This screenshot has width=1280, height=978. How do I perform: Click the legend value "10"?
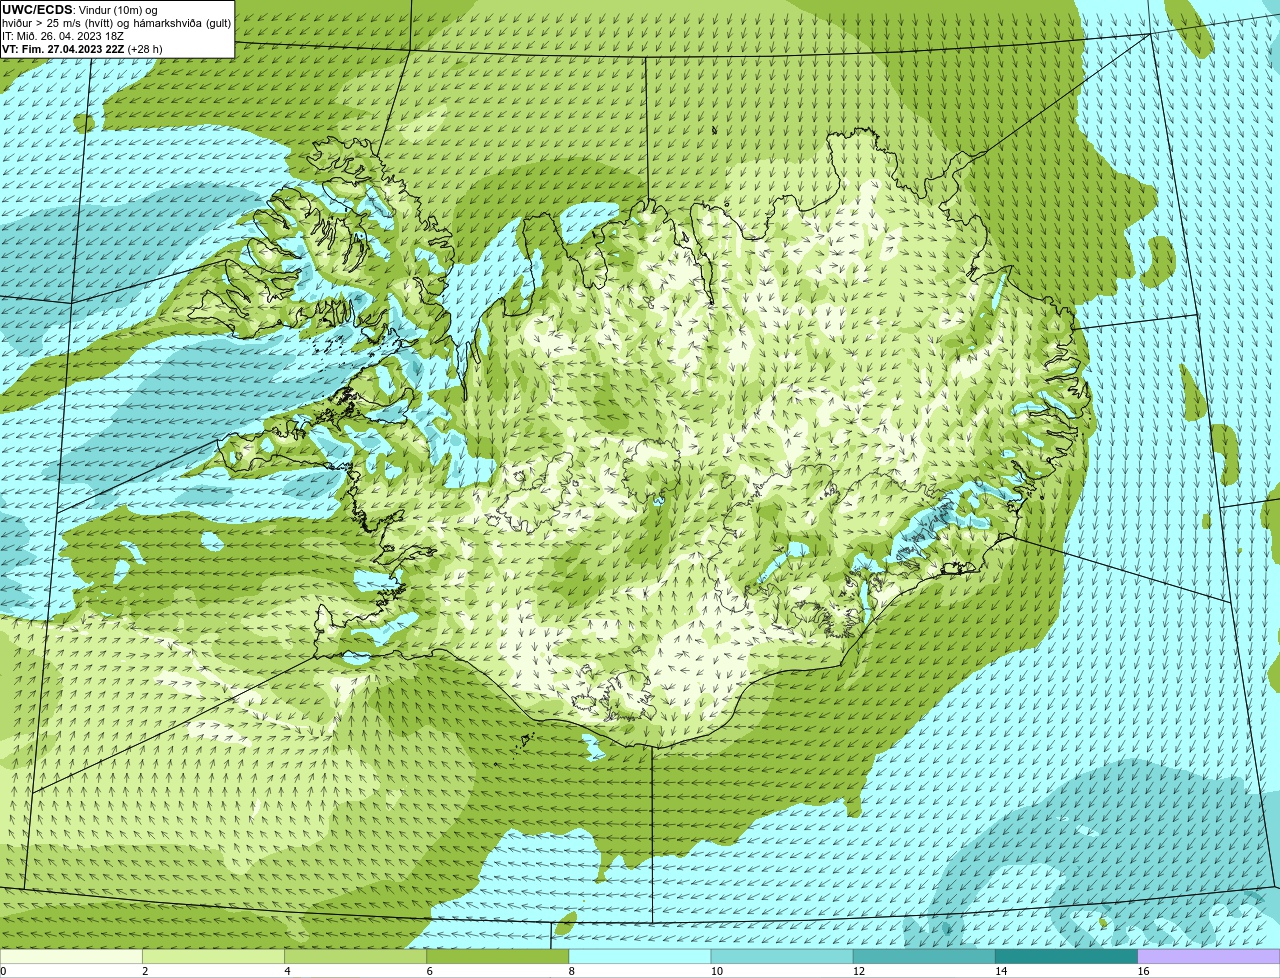(716, 971)
